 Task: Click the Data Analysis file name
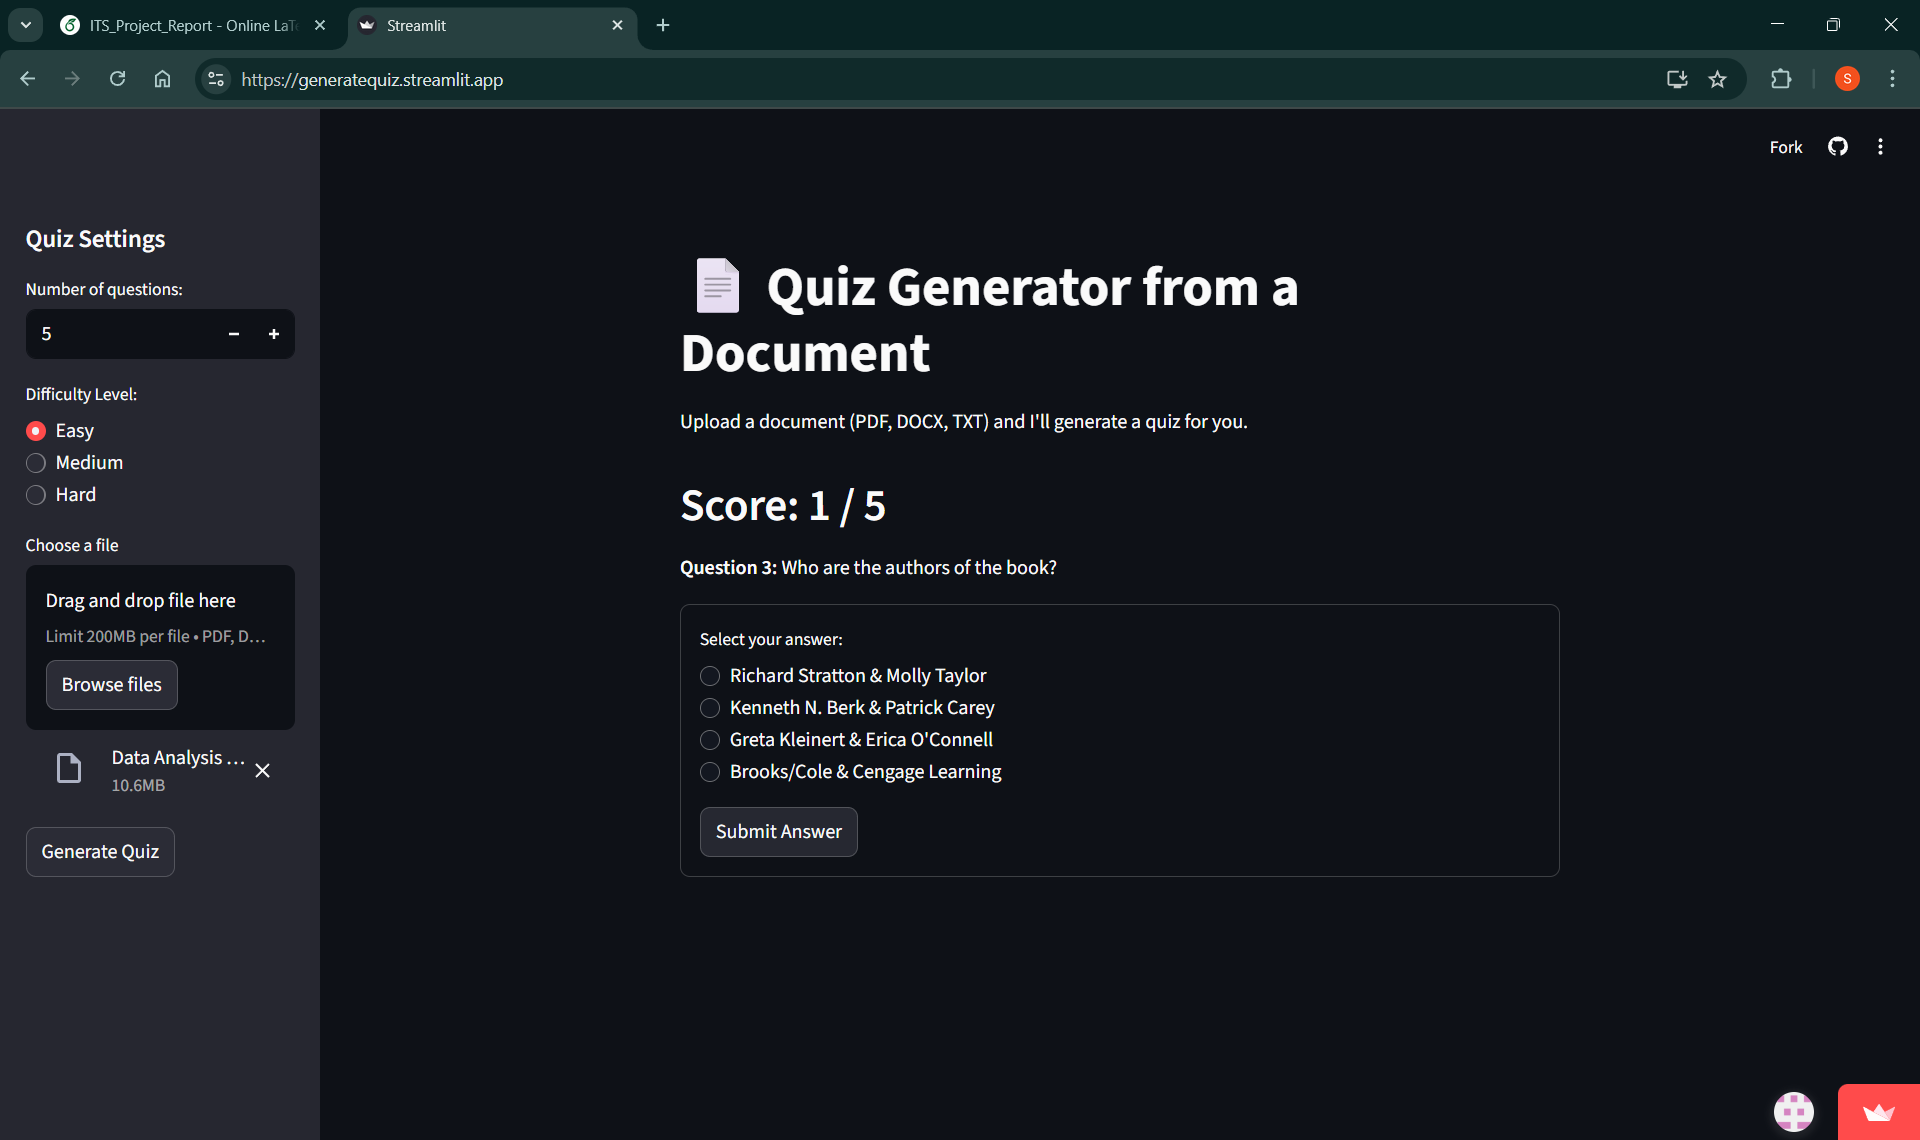click(178, 758)
